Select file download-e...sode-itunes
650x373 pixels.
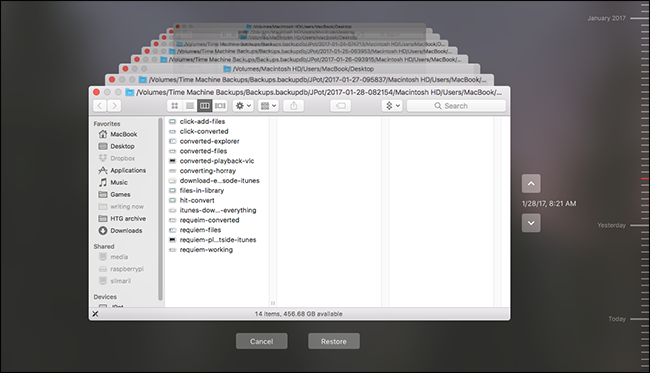tap(219, 181)
